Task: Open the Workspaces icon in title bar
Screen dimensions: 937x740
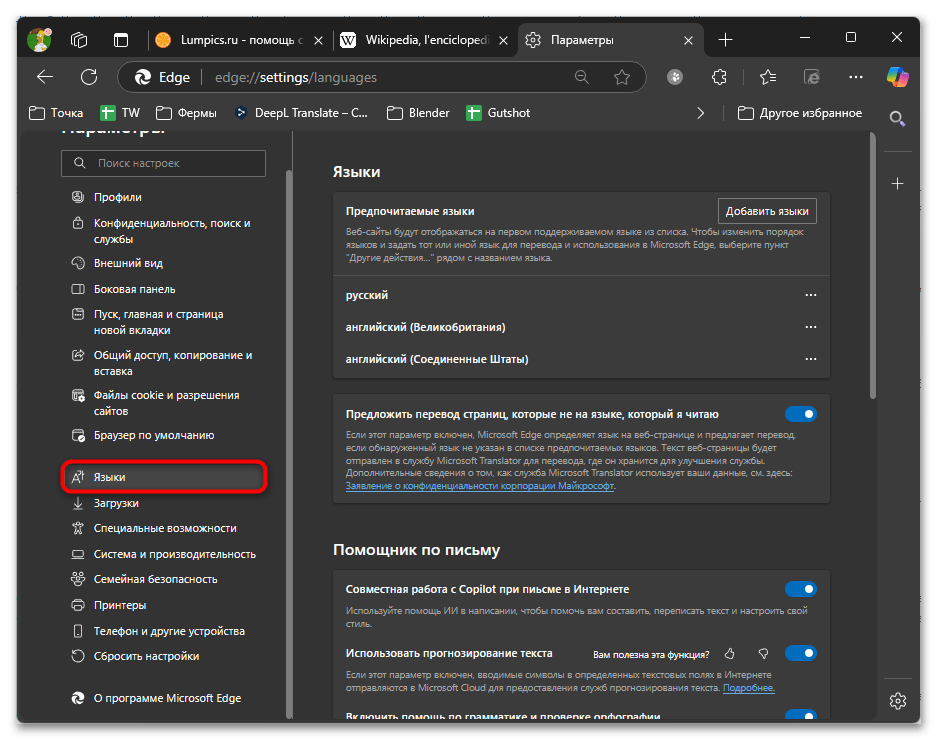Action: [x=79, y=40]
